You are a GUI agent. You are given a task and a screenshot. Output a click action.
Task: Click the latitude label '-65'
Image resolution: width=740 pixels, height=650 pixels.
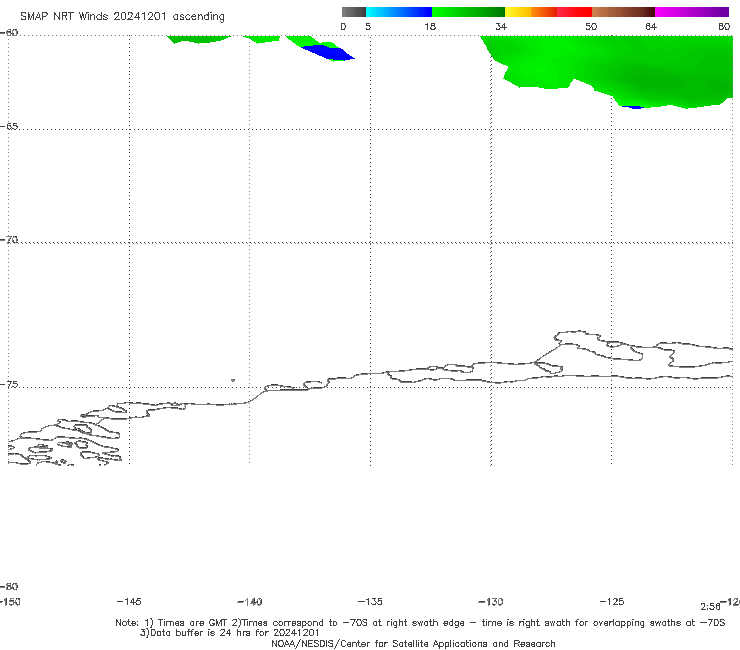9,127
